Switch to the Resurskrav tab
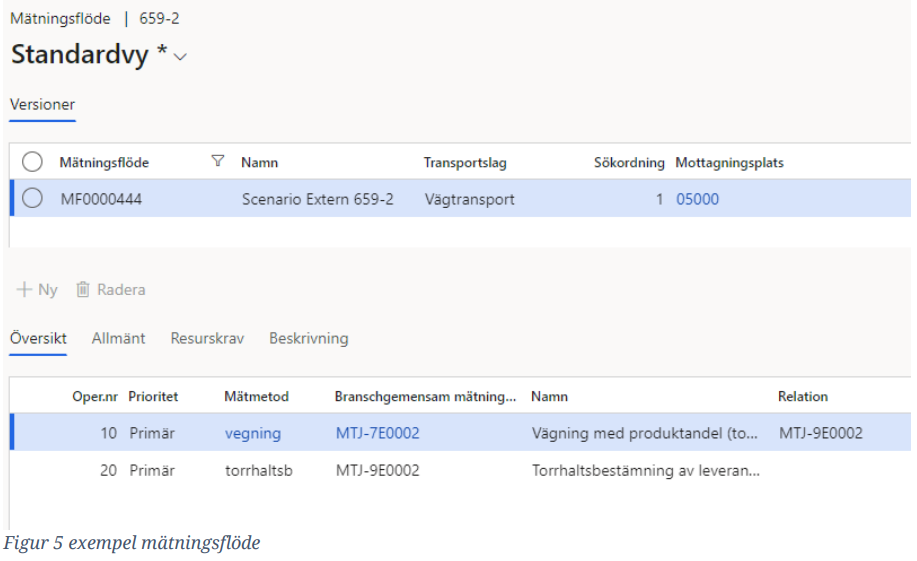Screen dimensions: 917x561 coord(207,338)
